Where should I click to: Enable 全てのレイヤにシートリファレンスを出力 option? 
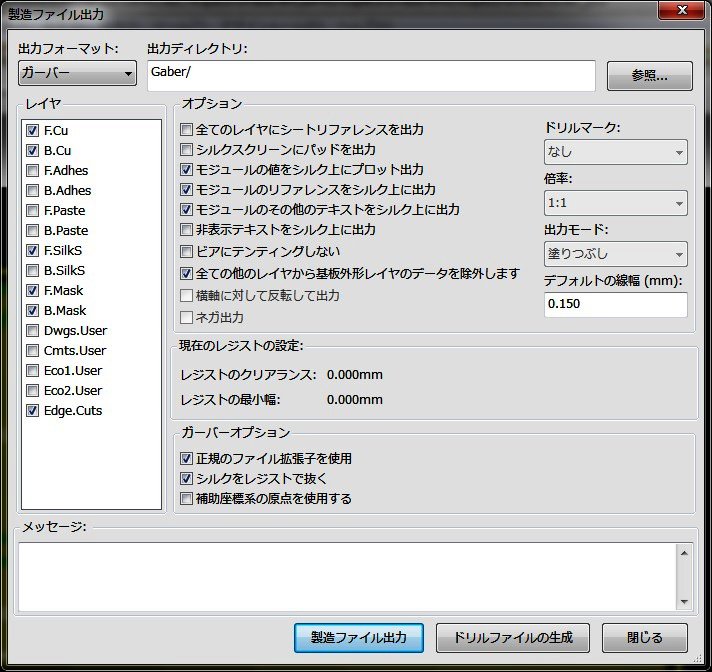tap(186, 130)
